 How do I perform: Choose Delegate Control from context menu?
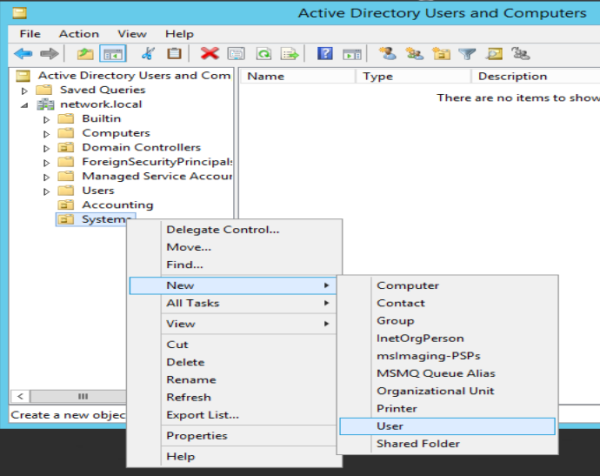coord(233,230)
